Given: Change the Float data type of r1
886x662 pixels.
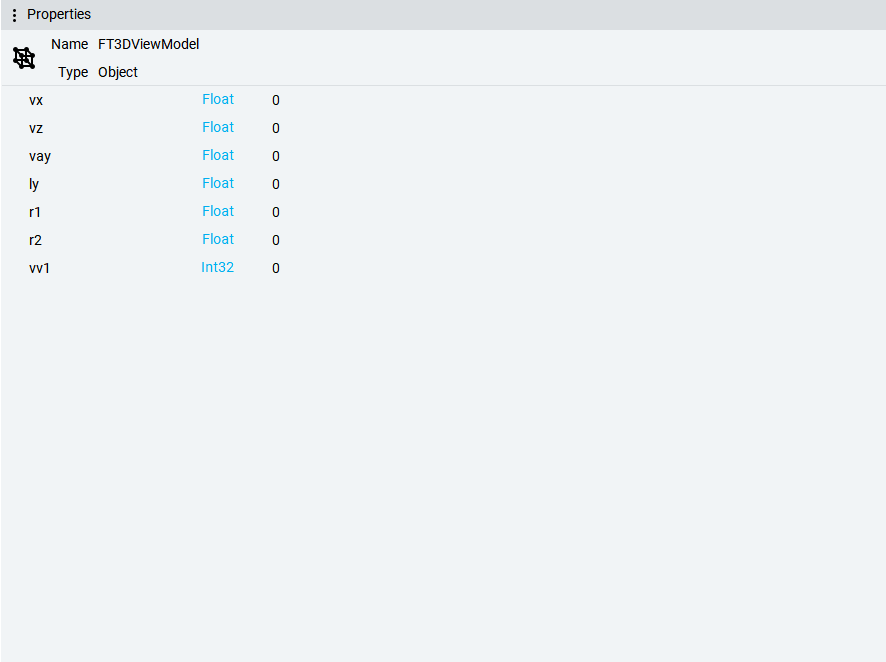Looking at the screenshot, I should click(x=218, y=211).
